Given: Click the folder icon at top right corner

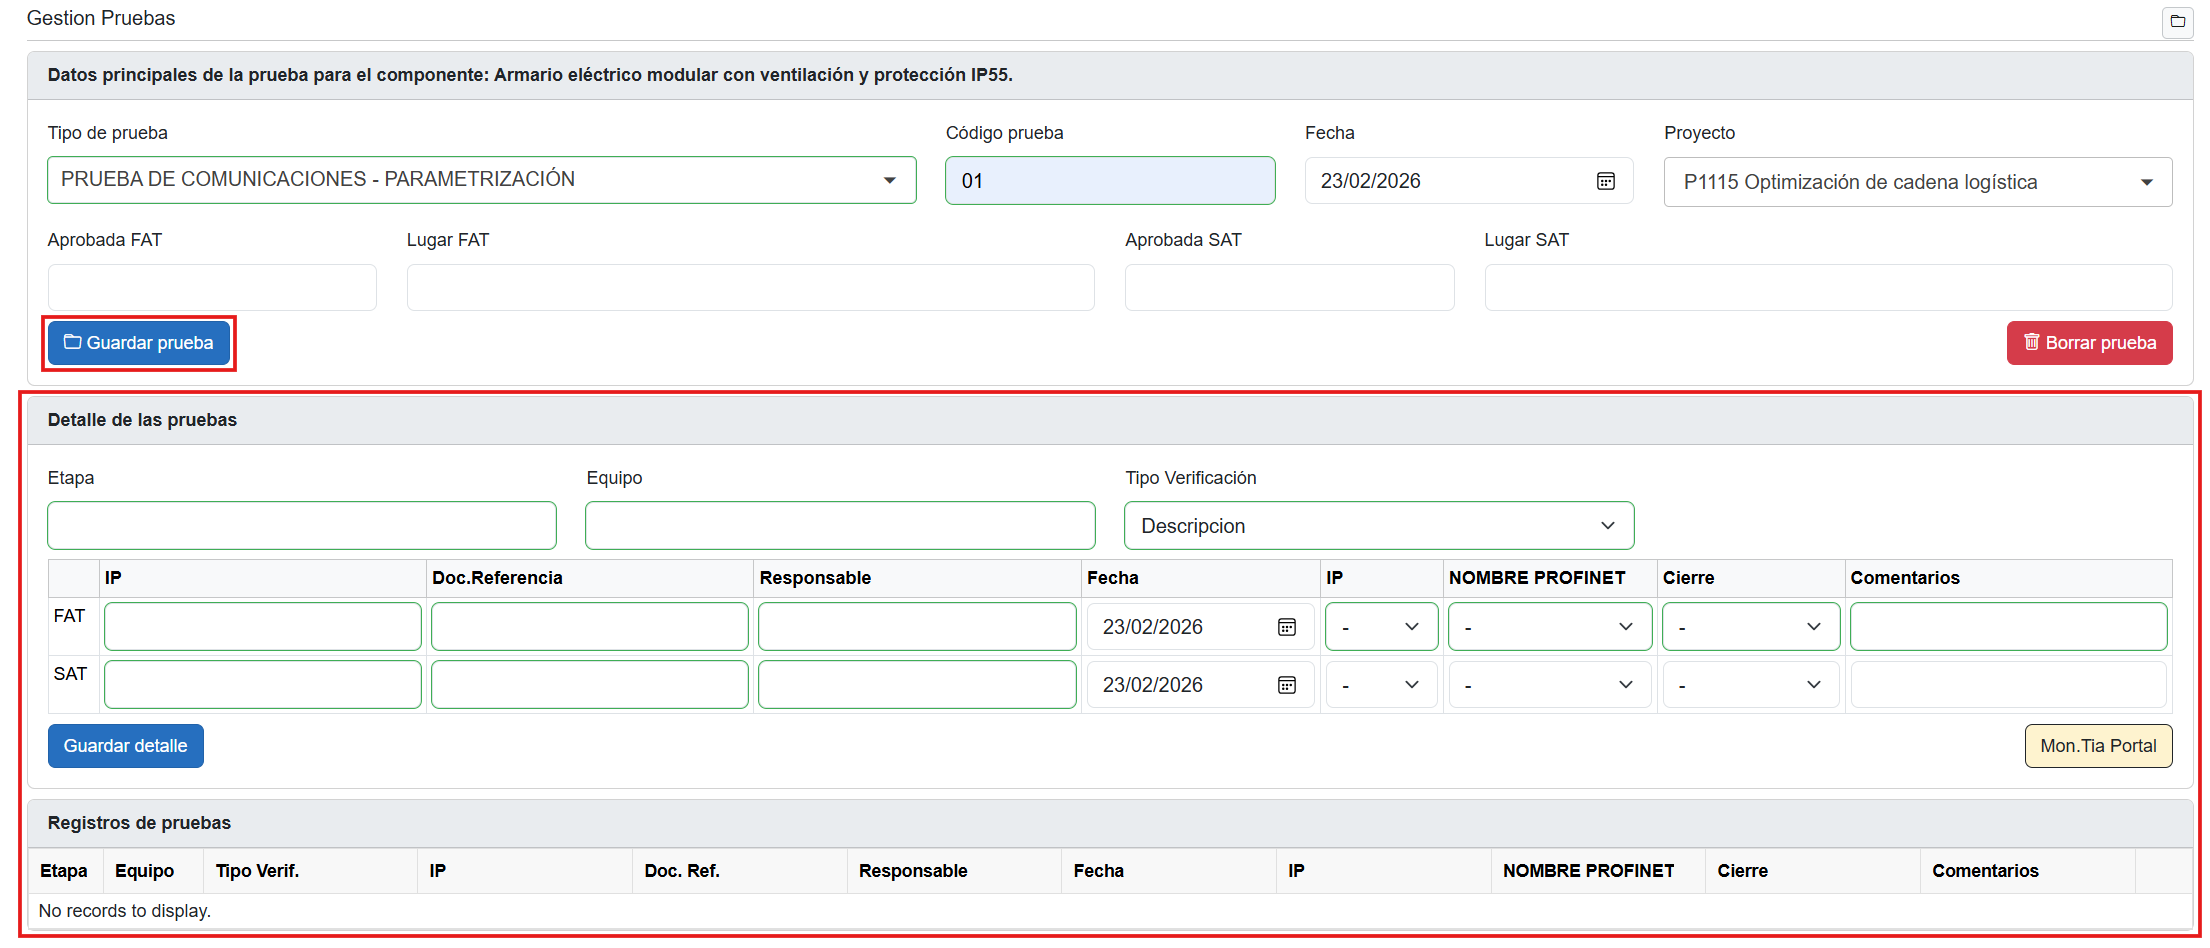Looking at the screenshot, I should (x=2177, y=21).
